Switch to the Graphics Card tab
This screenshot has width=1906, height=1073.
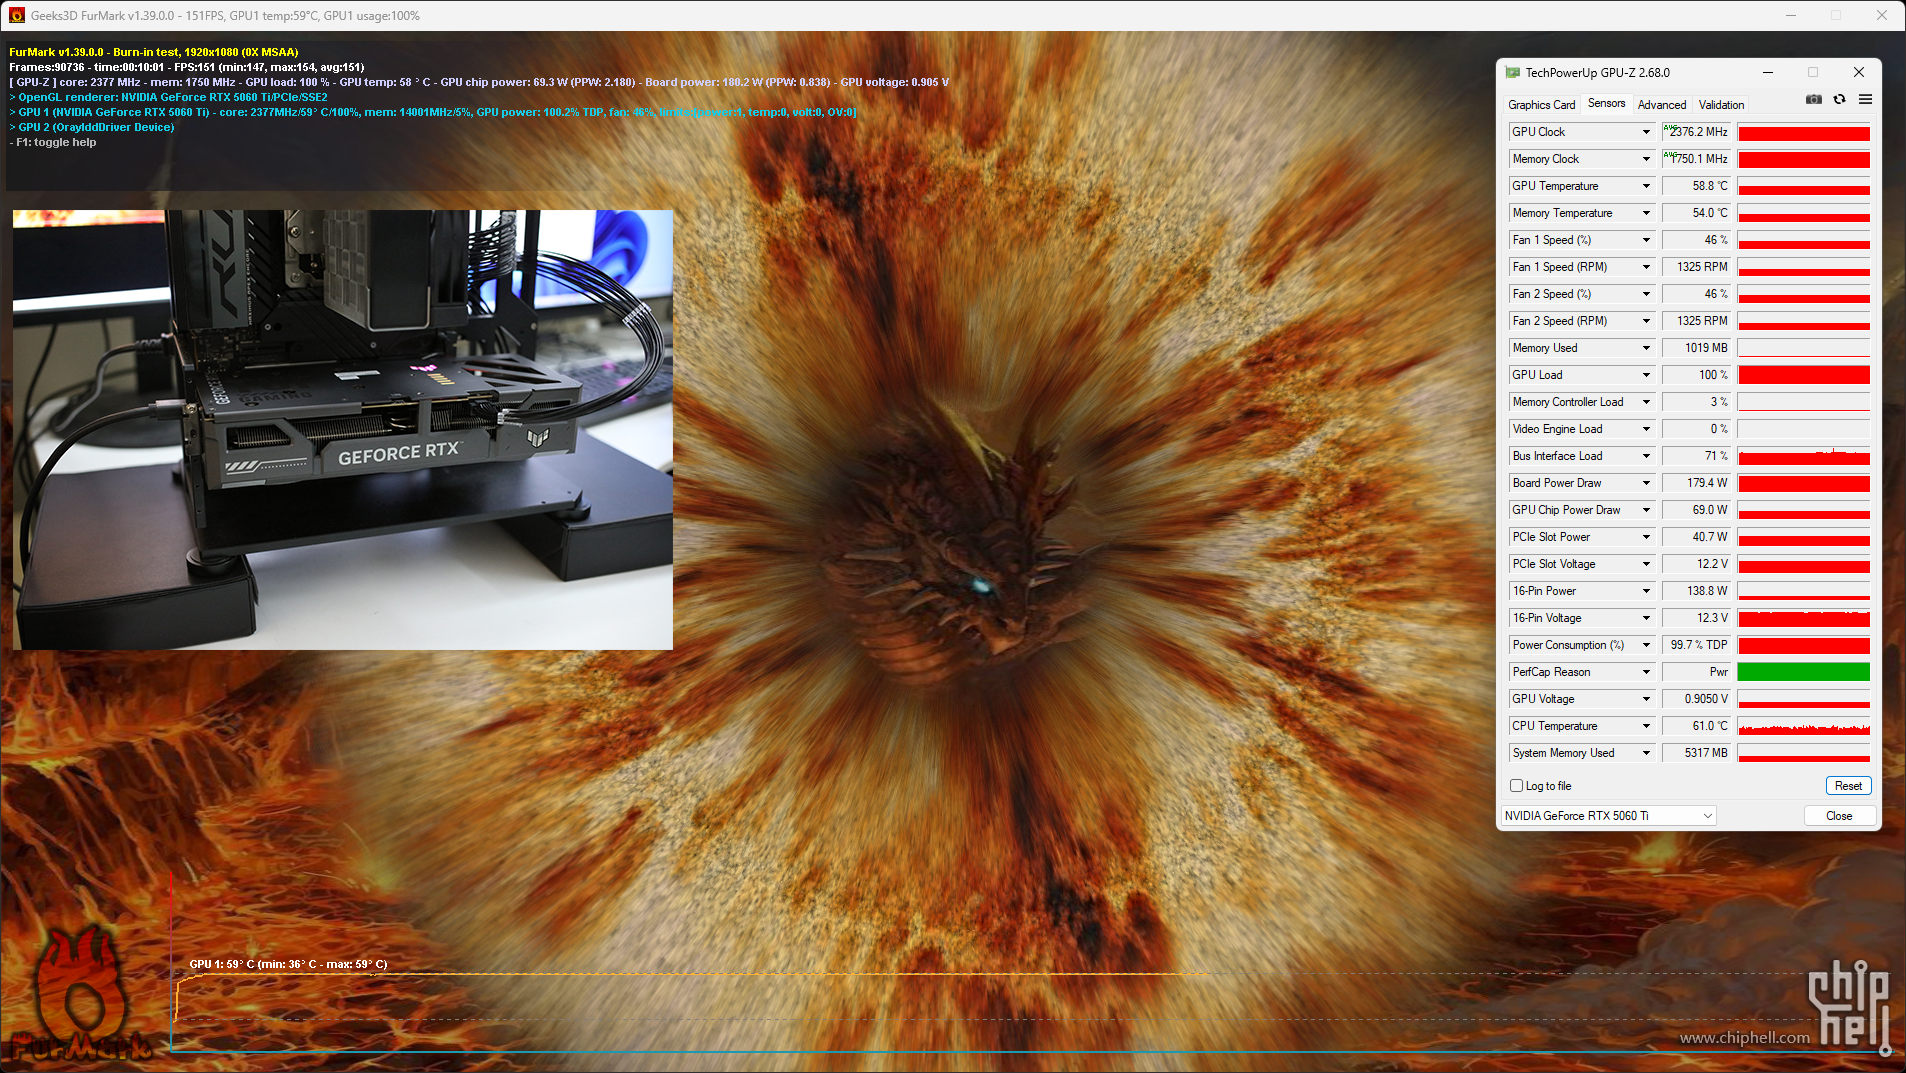1541,105
